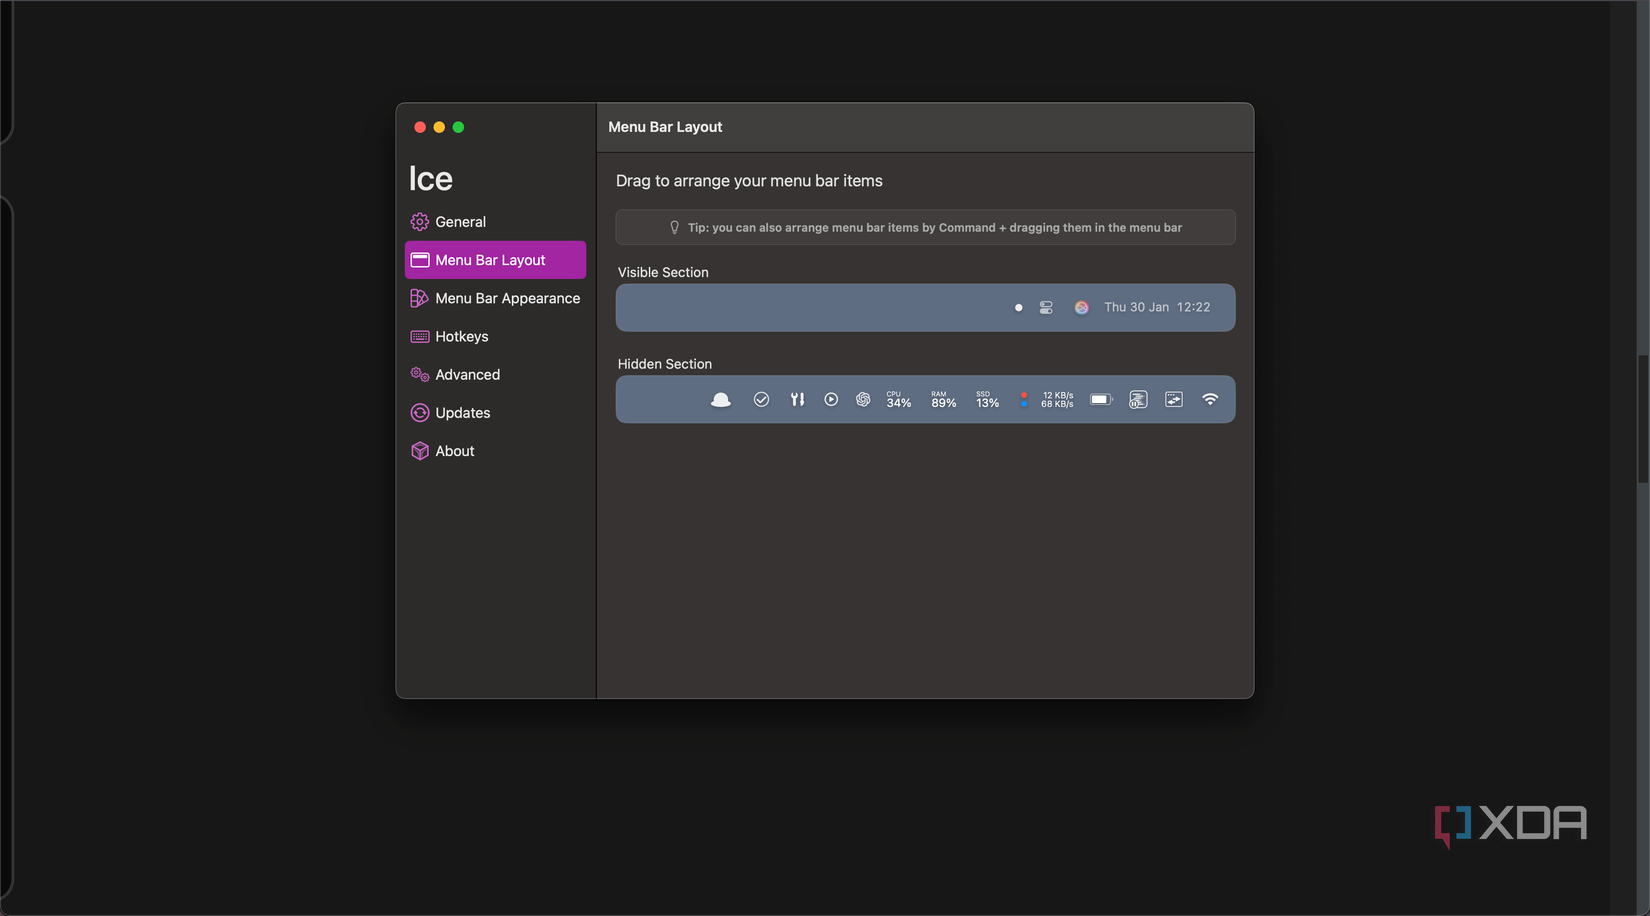Screen dimensions: 1650x916
Task: Select the wrench tools icon in Hidden Section
Action: 797,399
